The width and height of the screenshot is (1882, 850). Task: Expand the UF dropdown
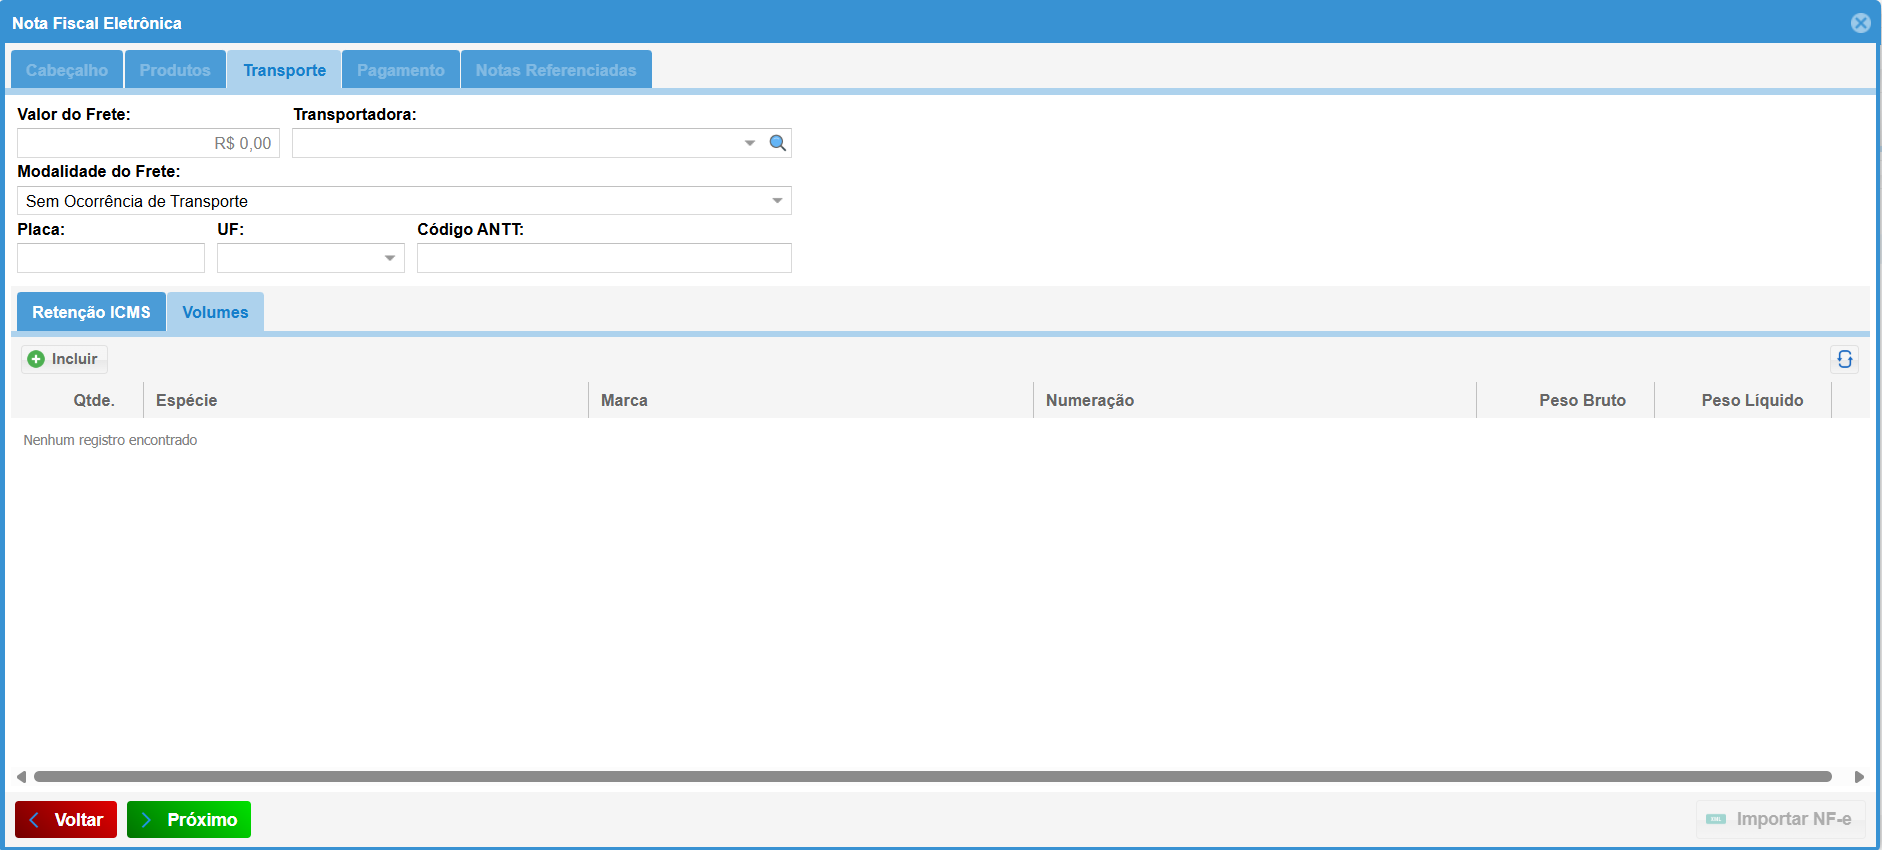(x=389, y=258)
